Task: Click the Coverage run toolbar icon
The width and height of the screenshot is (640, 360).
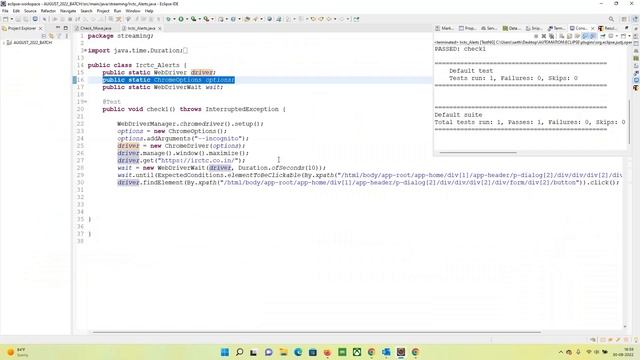Action: tap(193, 19)
